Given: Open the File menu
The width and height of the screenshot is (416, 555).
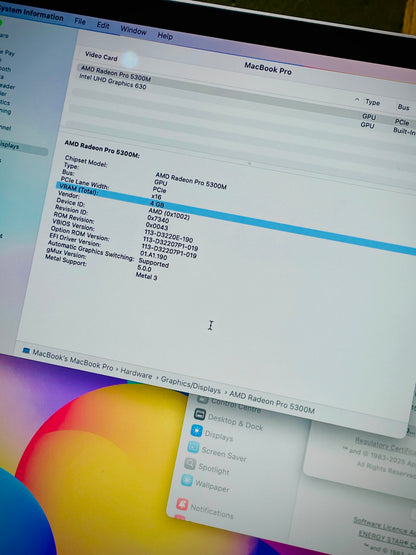Looking at the screenshot, I should 80,21.
